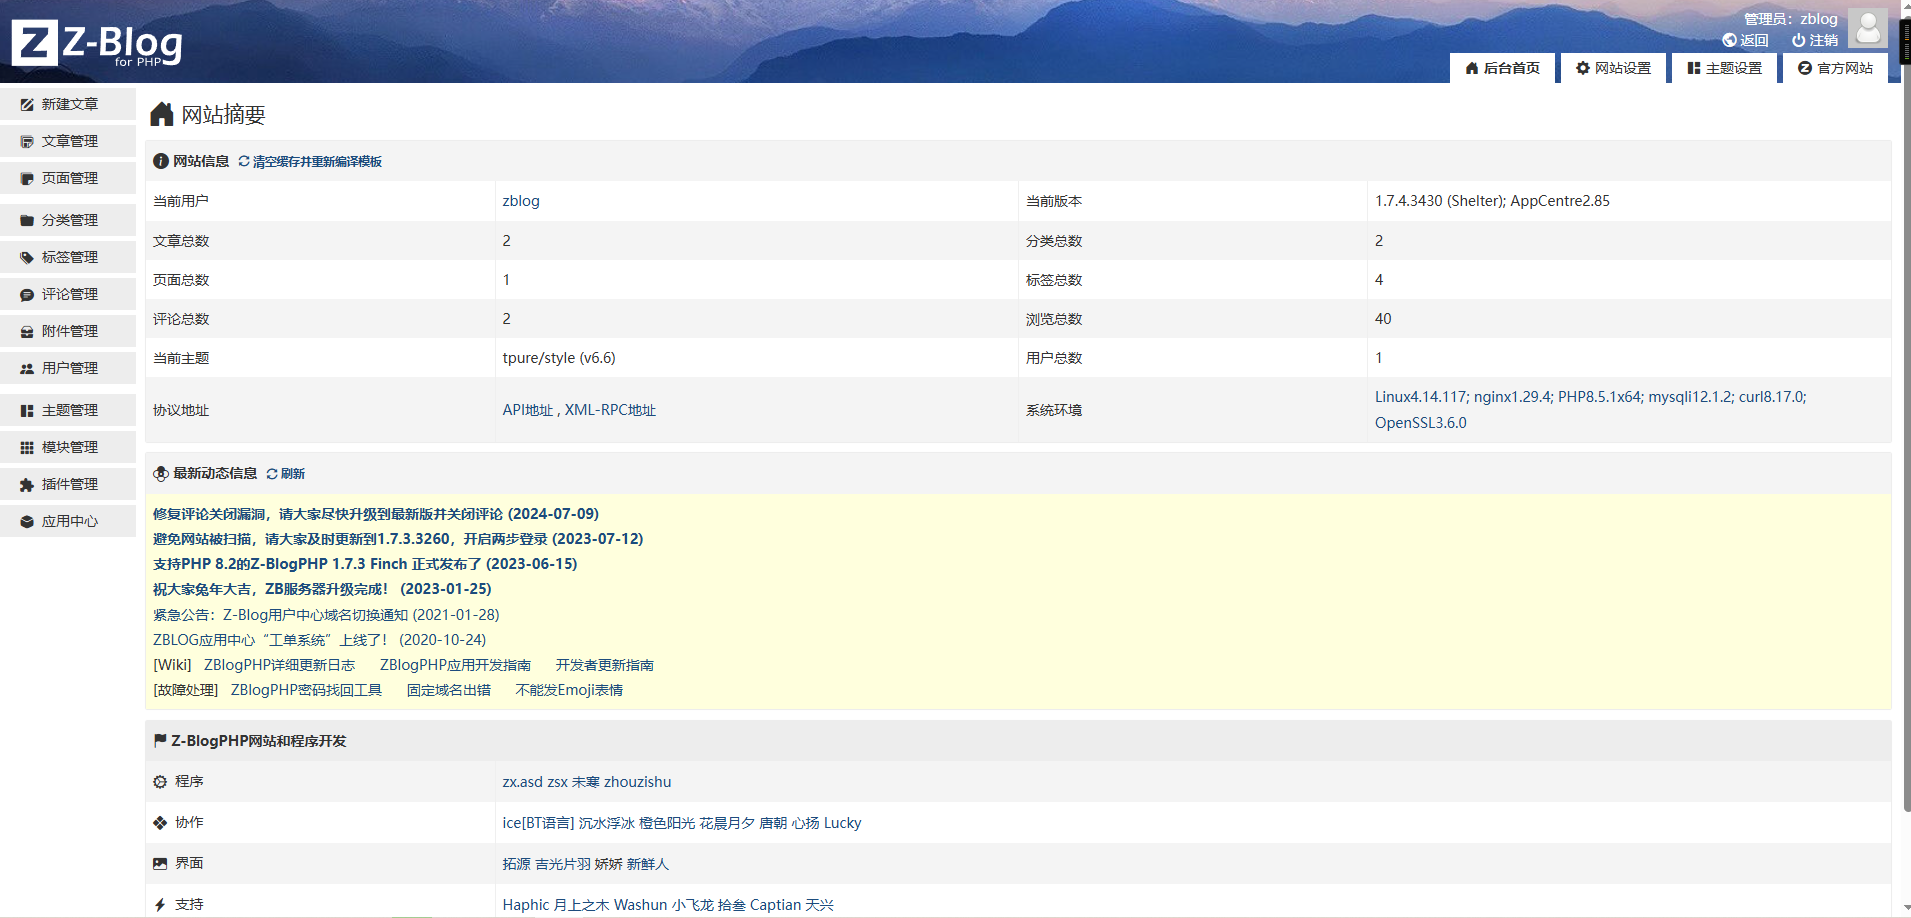Screen dimensions: 1911x918
Task: Go to 官方网站 tab
Action: 1835,68
